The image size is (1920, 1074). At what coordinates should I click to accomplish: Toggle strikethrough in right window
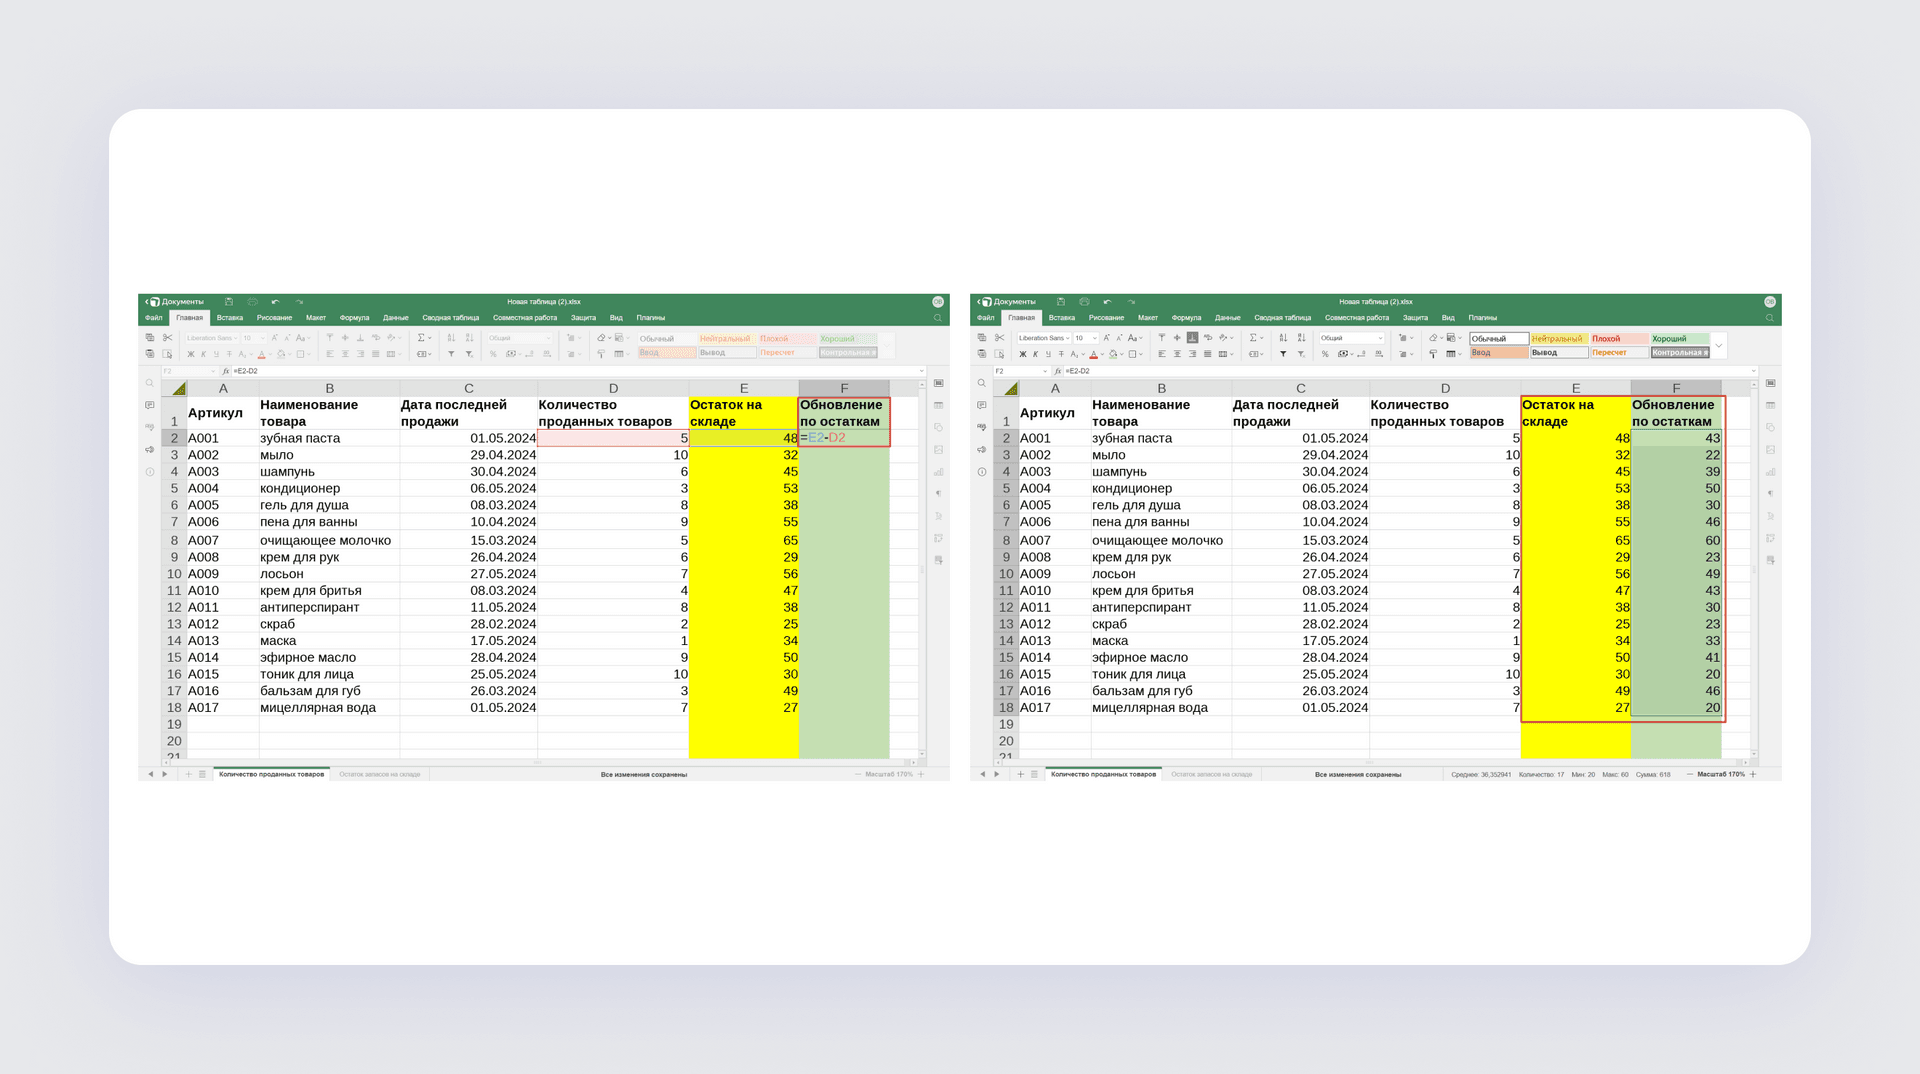pyautogui.click(x=1061, y=354)
